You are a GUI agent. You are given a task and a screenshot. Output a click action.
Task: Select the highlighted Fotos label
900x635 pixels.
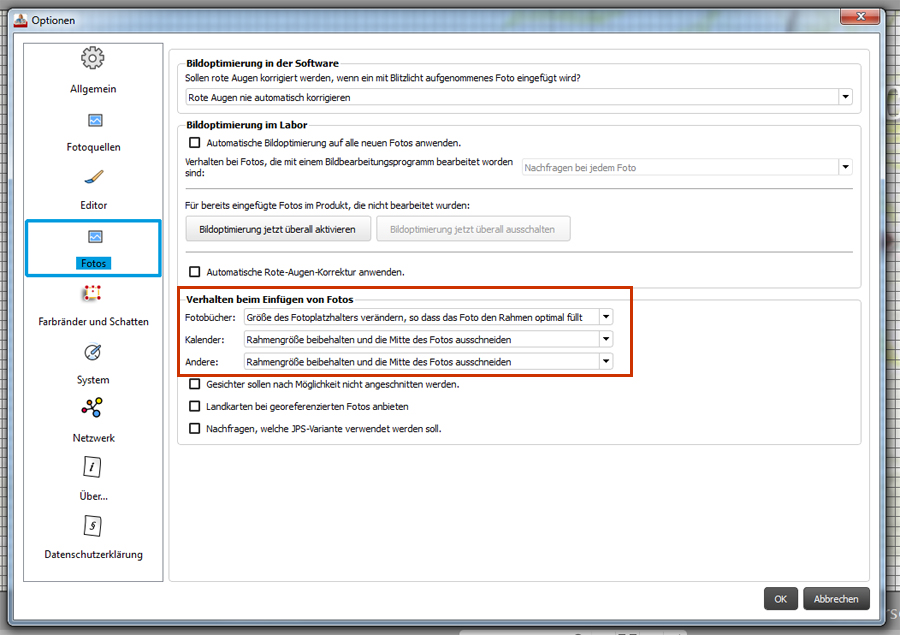click(94, 263)
